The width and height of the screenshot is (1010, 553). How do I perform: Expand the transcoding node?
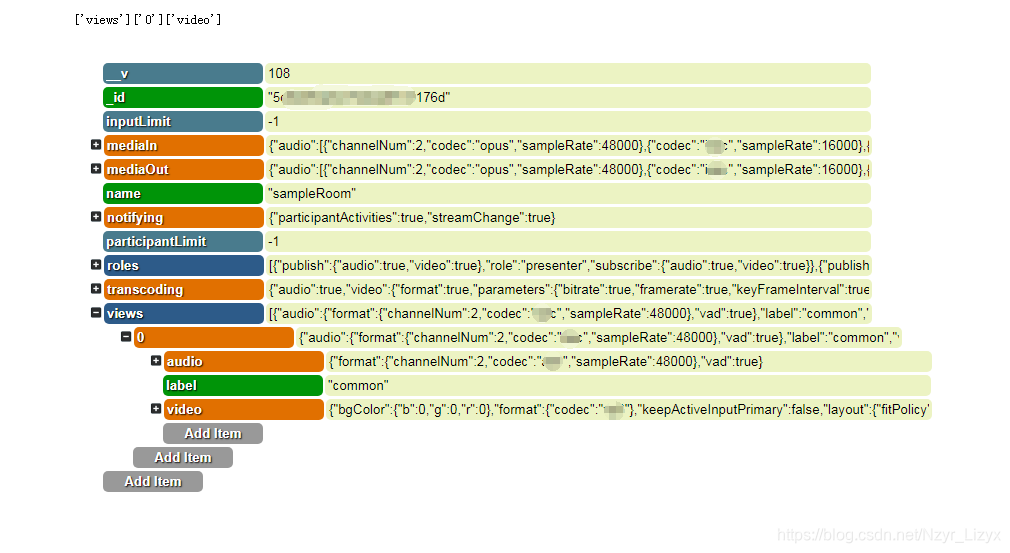tap(96, 289)
